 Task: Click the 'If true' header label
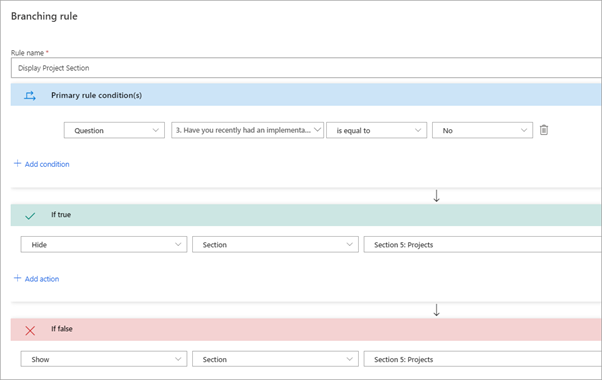coord(61,215)
